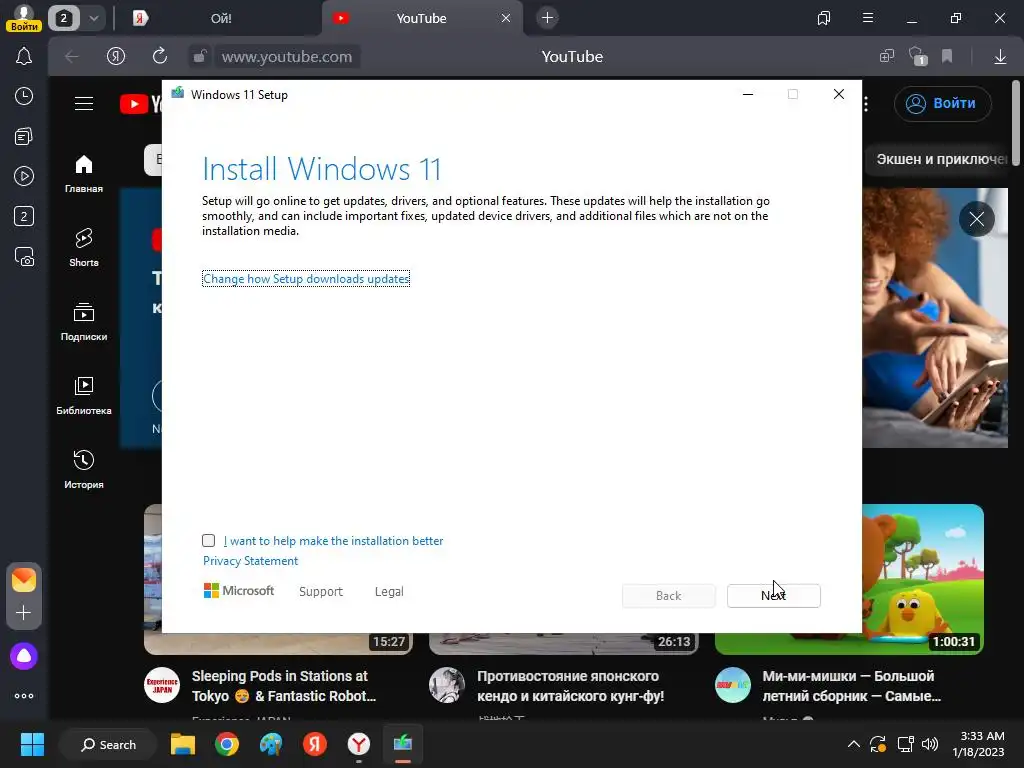Click the YouTube logo

point(140,104)
